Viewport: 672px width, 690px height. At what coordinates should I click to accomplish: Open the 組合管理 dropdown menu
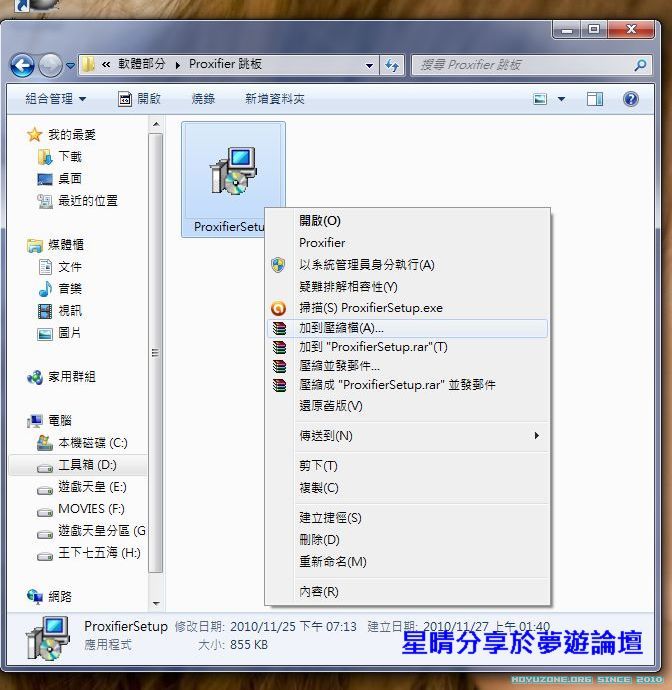[x=55, y=99]
